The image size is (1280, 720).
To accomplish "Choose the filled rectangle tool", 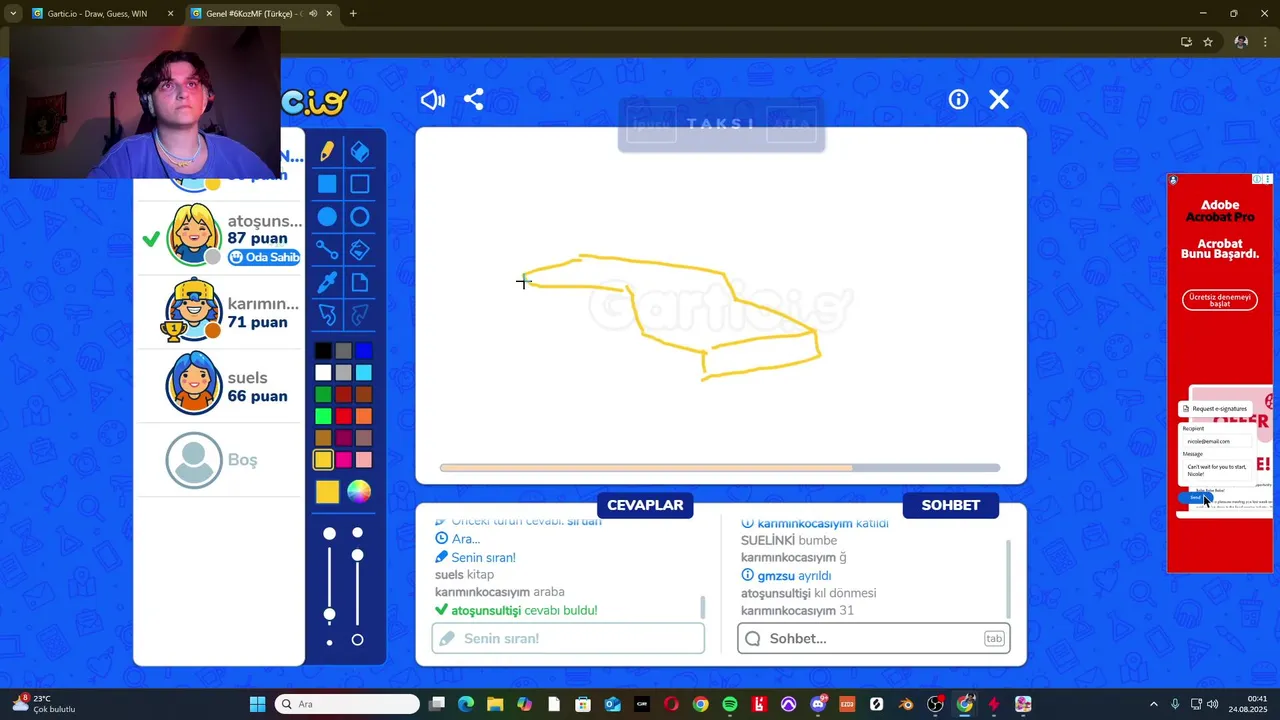I will click(327, 184).
